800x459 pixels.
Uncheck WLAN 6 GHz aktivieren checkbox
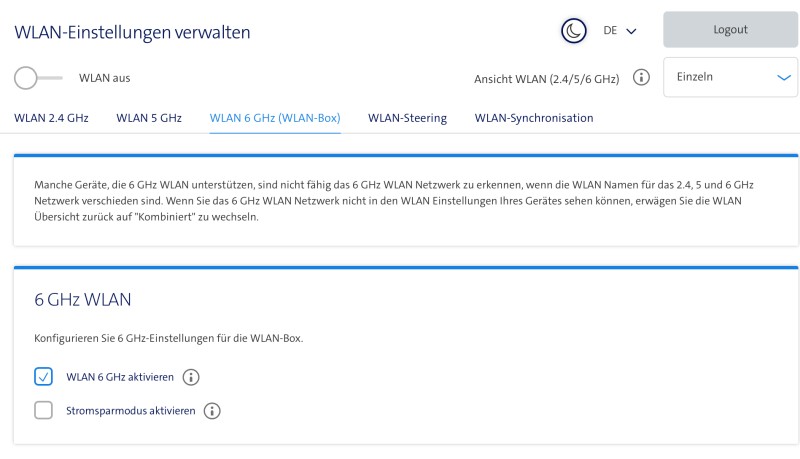click(x=43, y=377)
